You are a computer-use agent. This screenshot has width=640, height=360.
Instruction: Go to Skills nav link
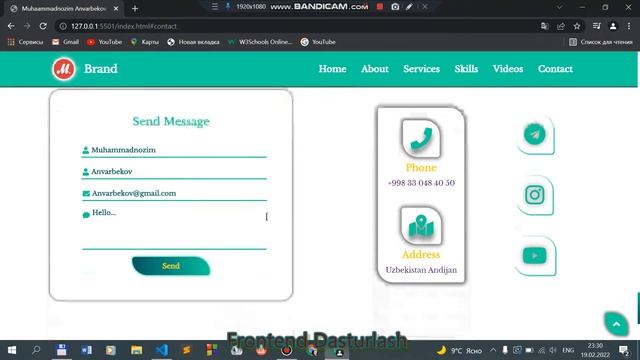tap(466, 69)
